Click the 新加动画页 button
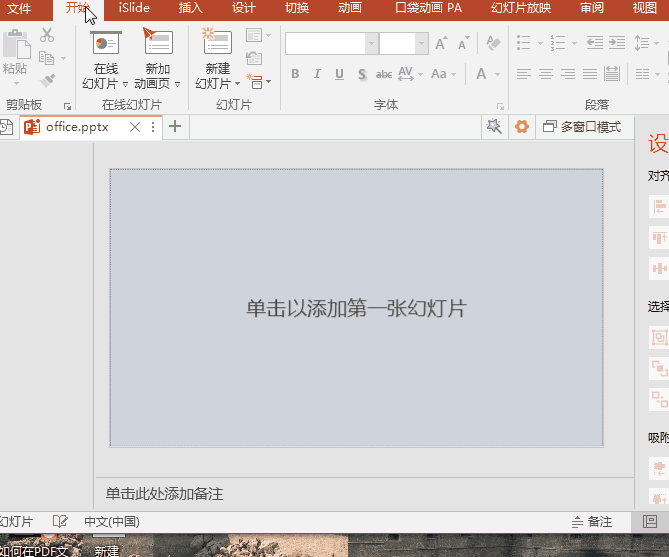The height and width of the screenshot is (557, 669). 157,59
